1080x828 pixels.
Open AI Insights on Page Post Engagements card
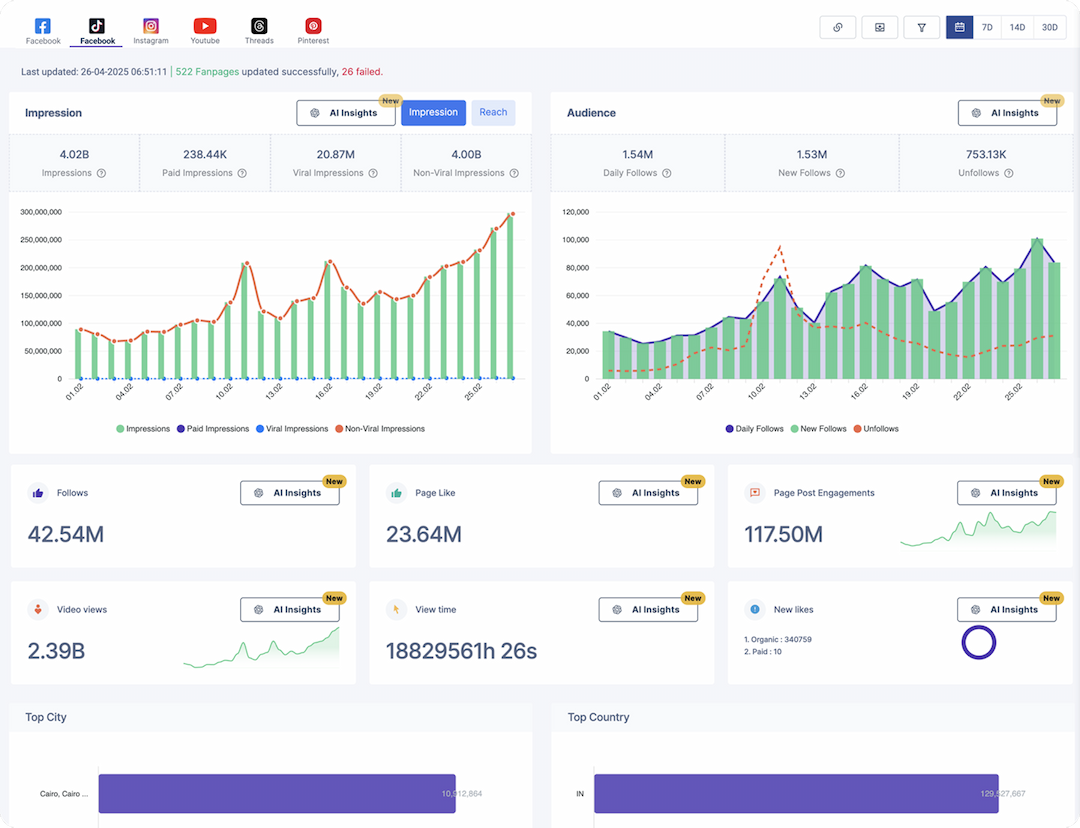click(1006, 493)
